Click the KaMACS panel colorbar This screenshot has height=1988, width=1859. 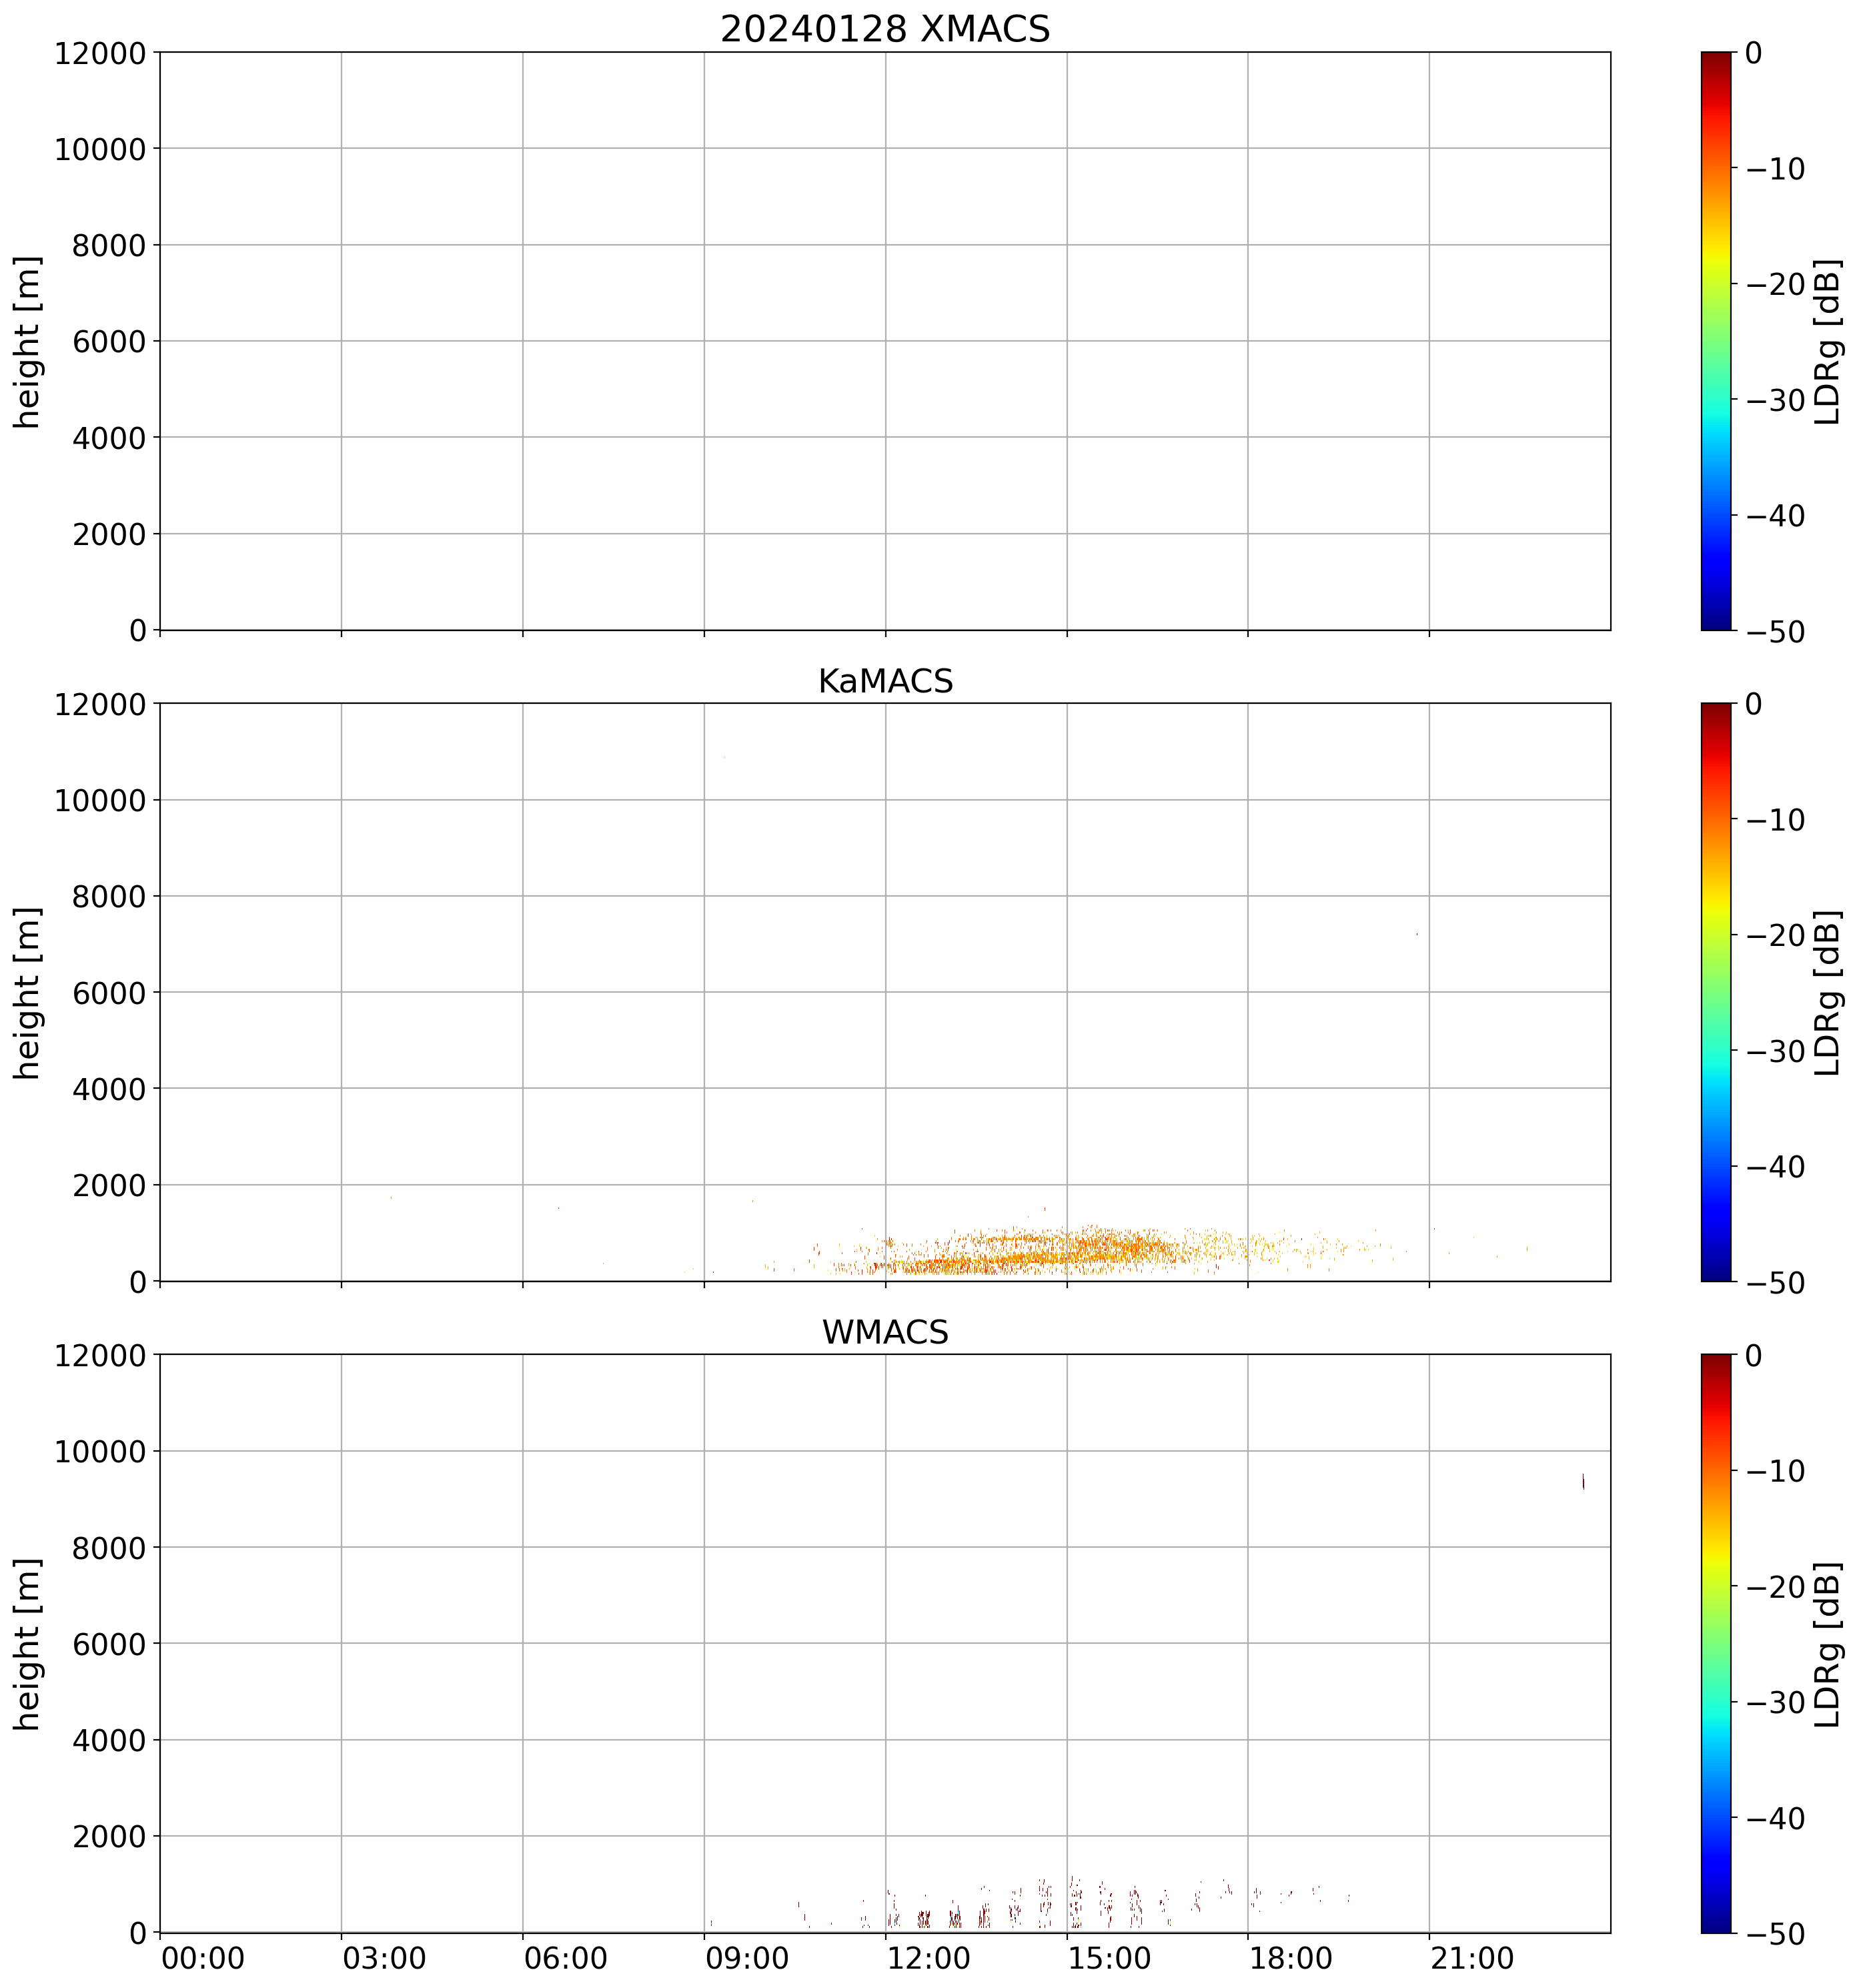coord(1715,991)
